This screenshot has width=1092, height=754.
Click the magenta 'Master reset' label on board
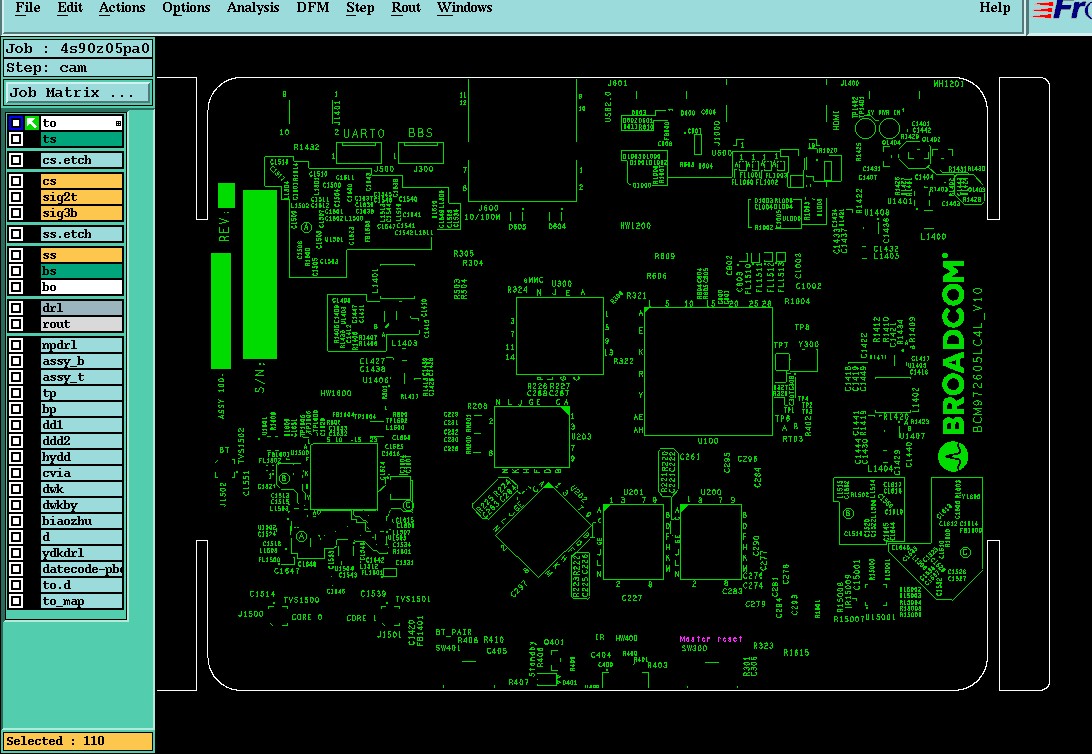(x=710, y=638)
